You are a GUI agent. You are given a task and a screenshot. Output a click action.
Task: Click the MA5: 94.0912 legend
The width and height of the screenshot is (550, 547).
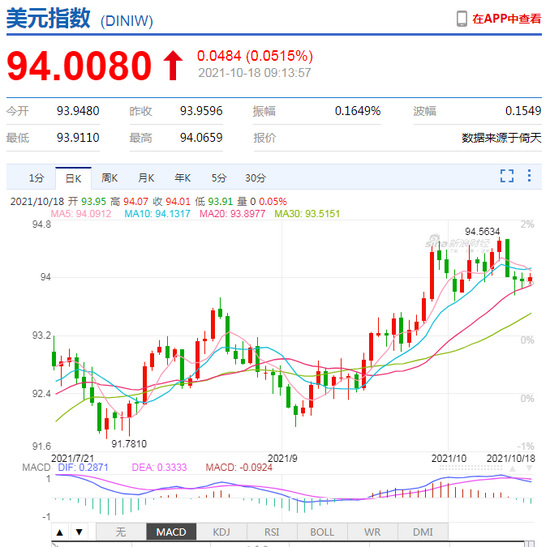pyautogui.click(x=81, y=214)
